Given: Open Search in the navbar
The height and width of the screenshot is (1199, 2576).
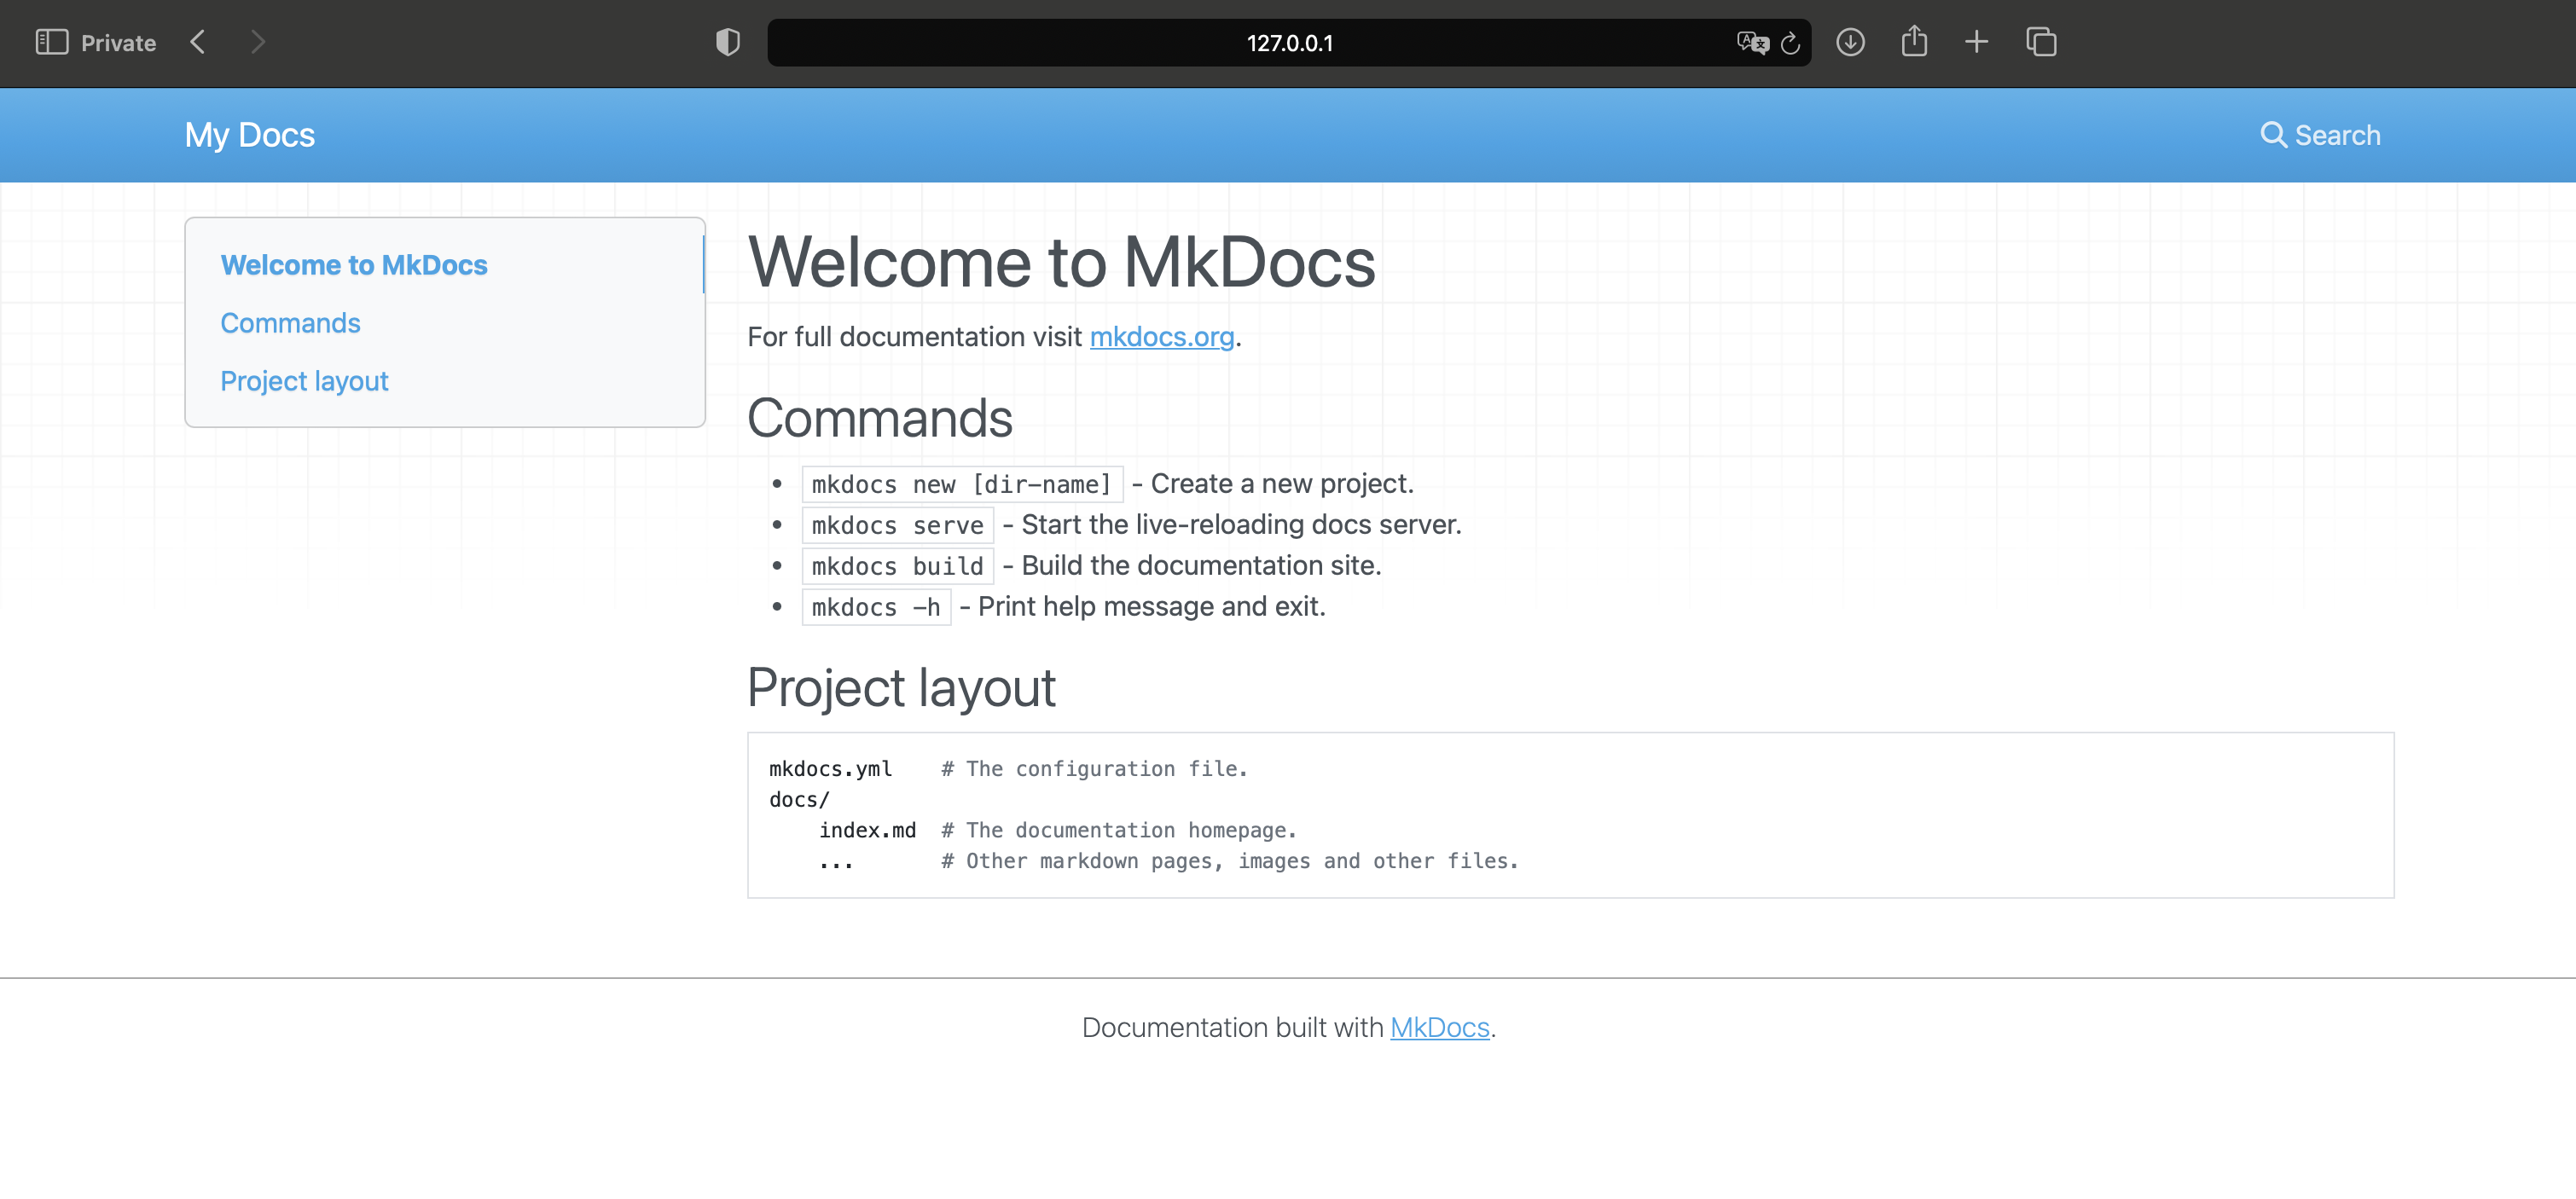Looking at the screenshot, I should point(2320,135).
